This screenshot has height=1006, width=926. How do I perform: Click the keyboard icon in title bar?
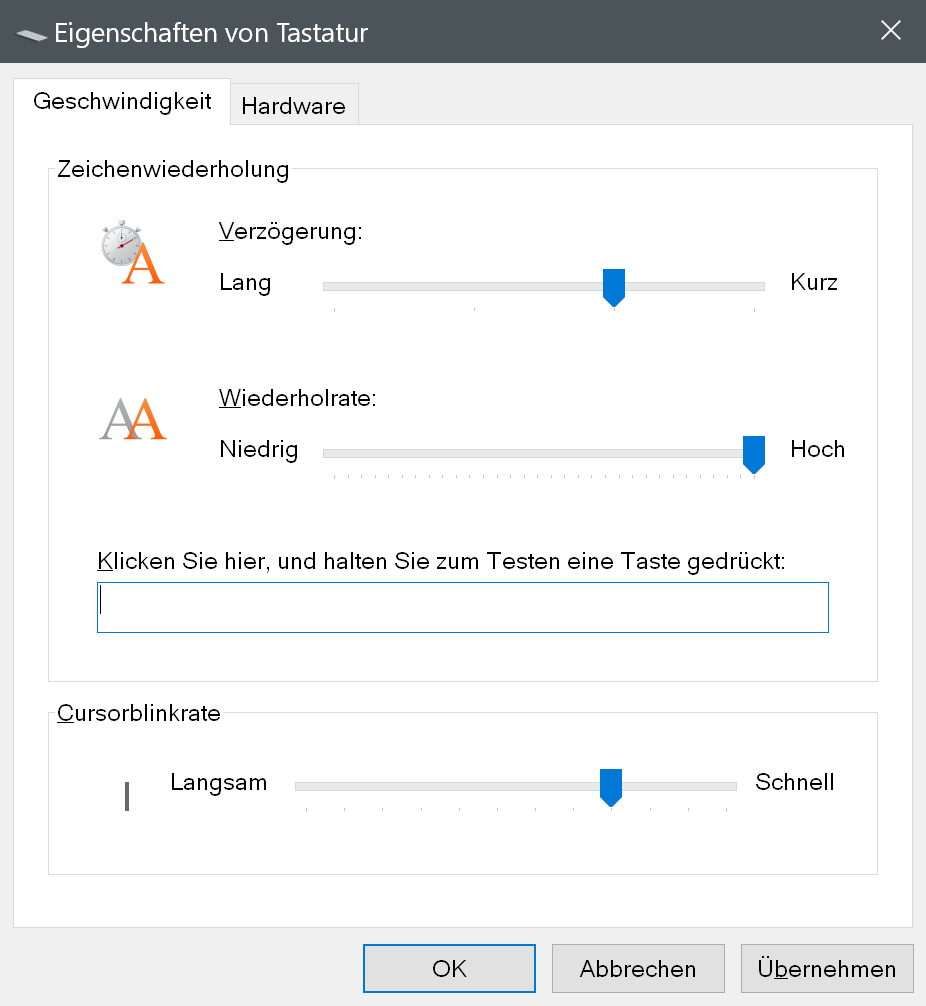click(x=30, y=33)
